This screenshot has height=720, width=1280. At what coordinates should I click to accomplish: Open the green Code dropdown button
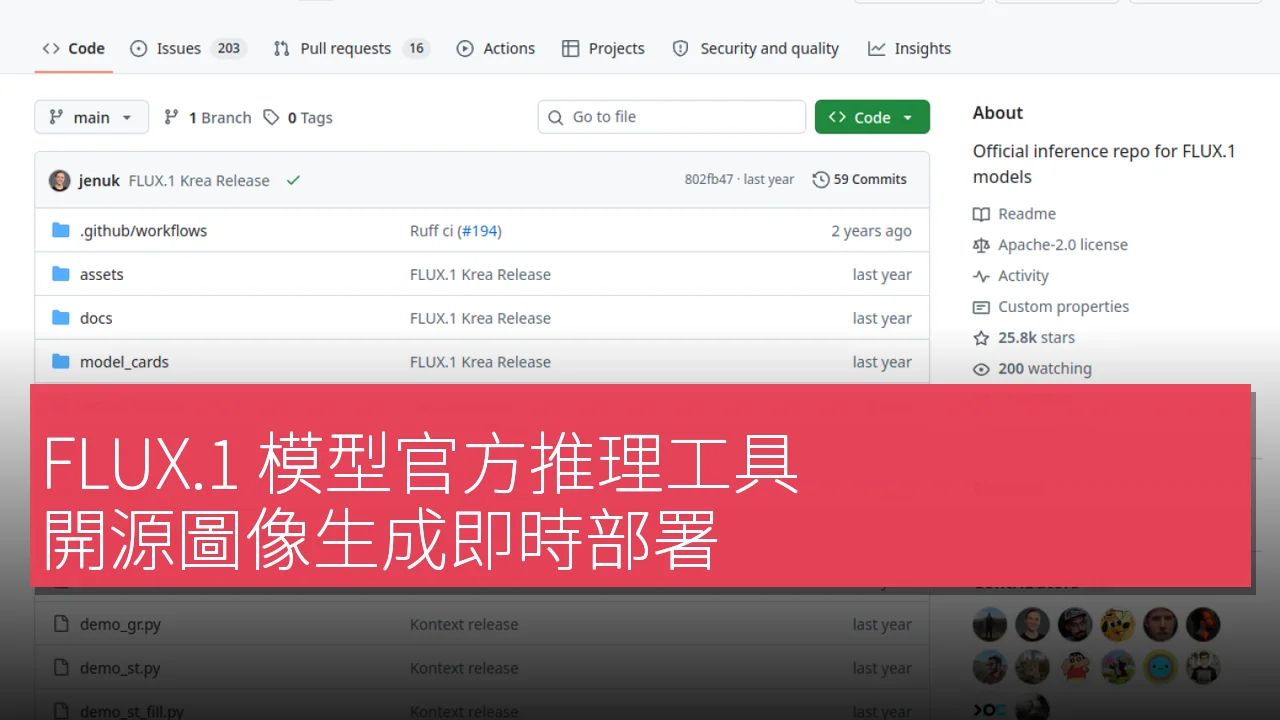pos(872,117)
